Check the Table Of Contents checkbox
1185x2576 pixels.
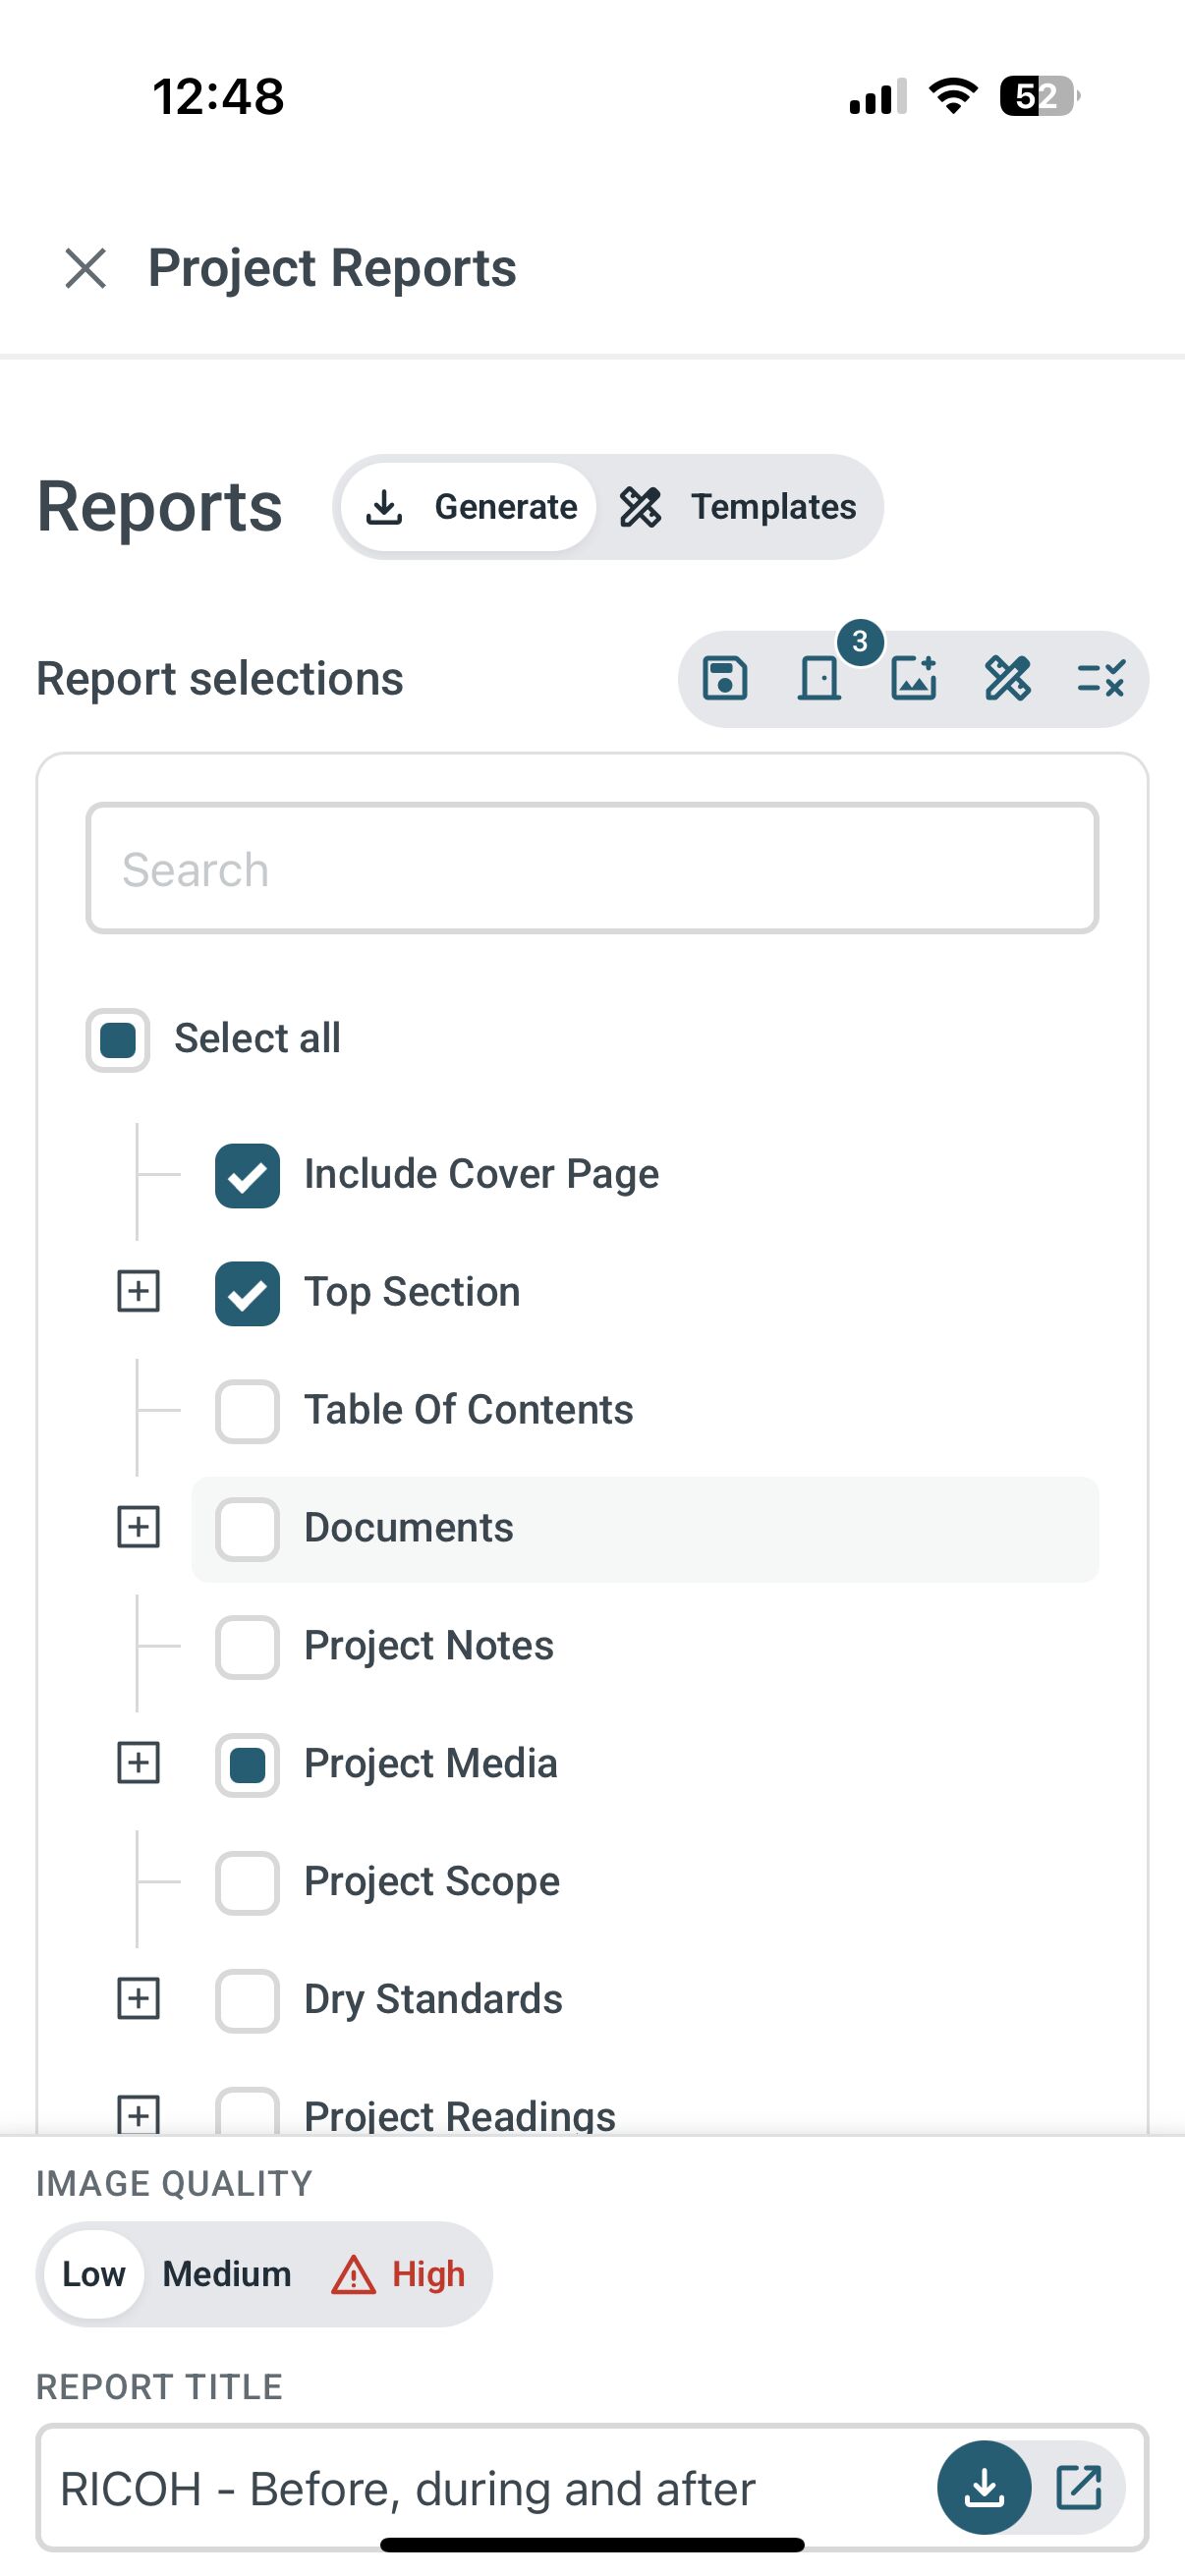pos(247,1411)
